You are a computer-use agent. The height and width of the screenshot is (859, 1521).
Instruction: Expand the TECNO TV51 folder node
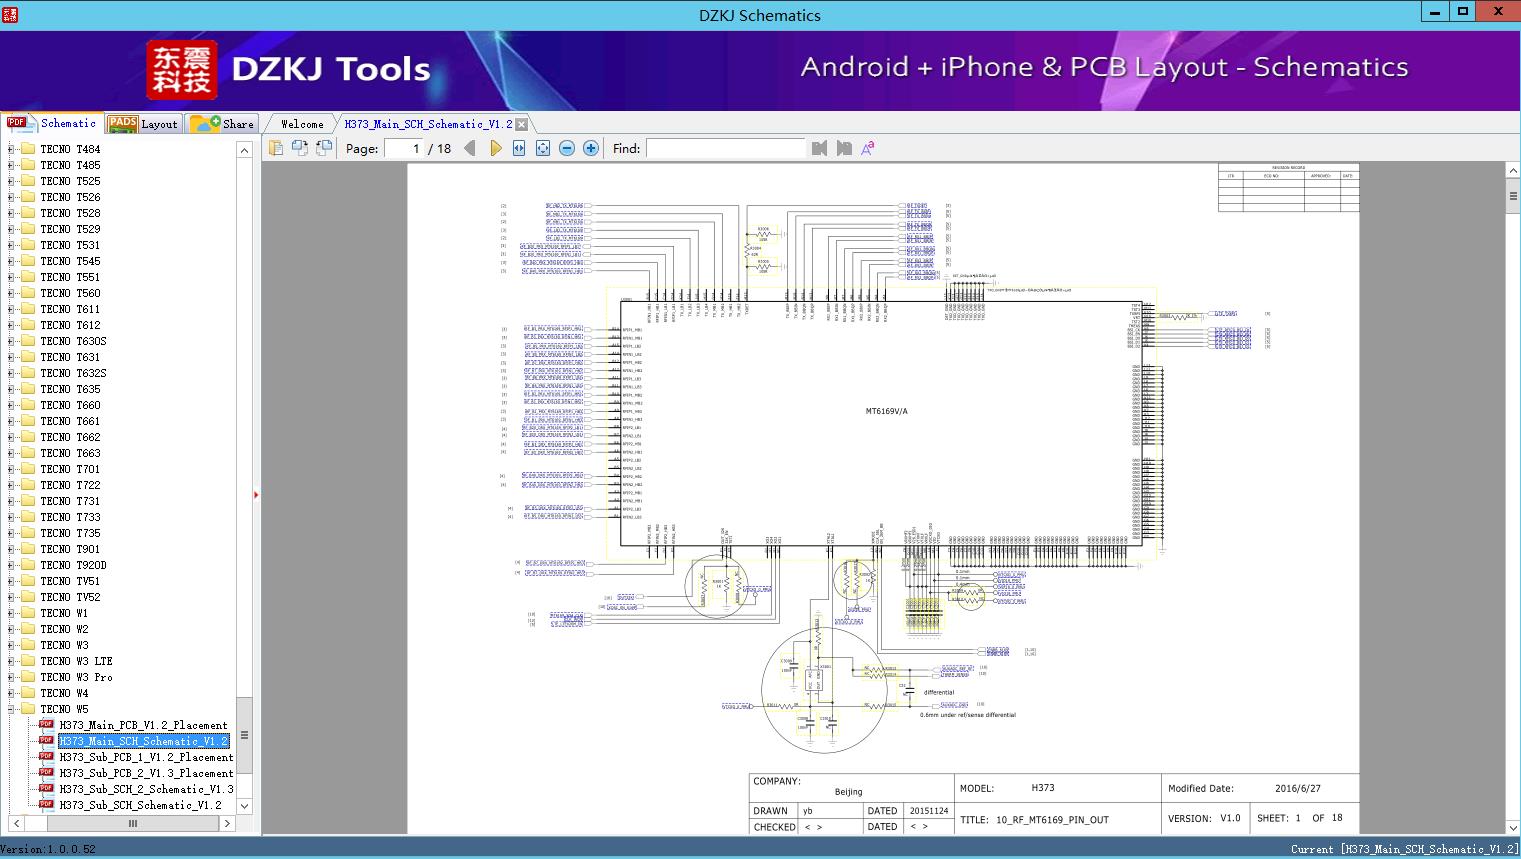point(11,581)
